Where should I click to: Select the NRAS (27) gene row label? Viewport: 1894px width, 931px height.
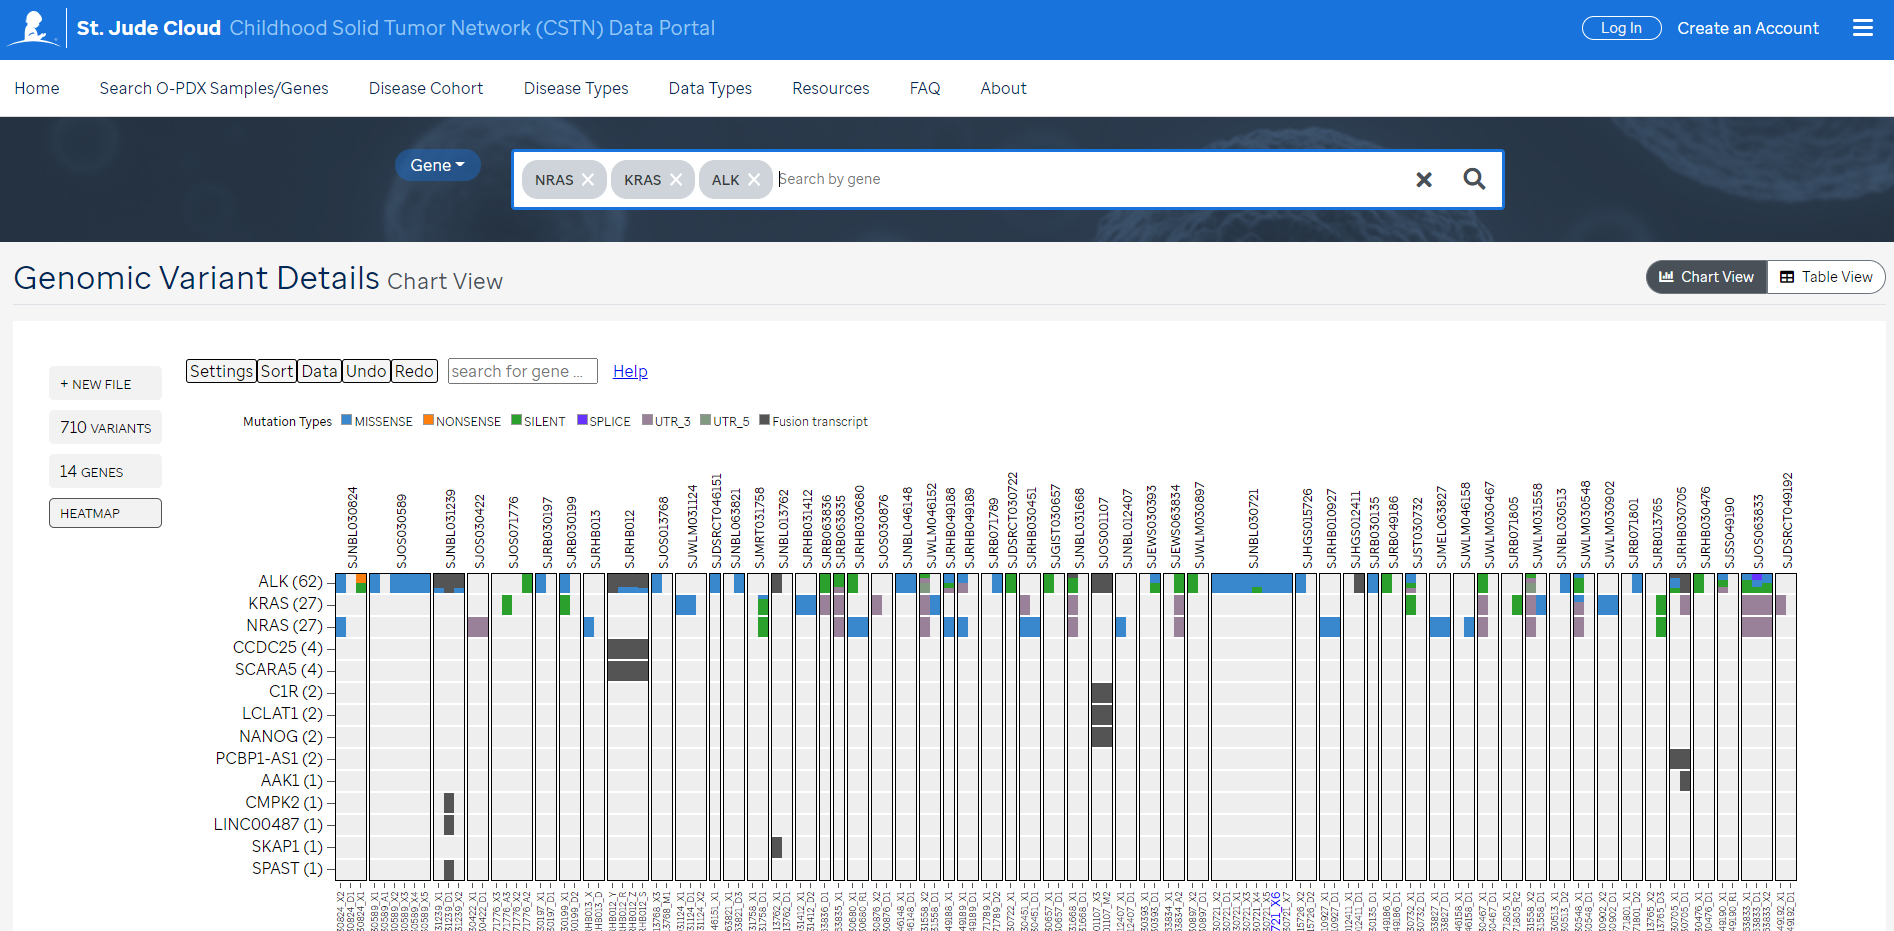tap(285, 626)
